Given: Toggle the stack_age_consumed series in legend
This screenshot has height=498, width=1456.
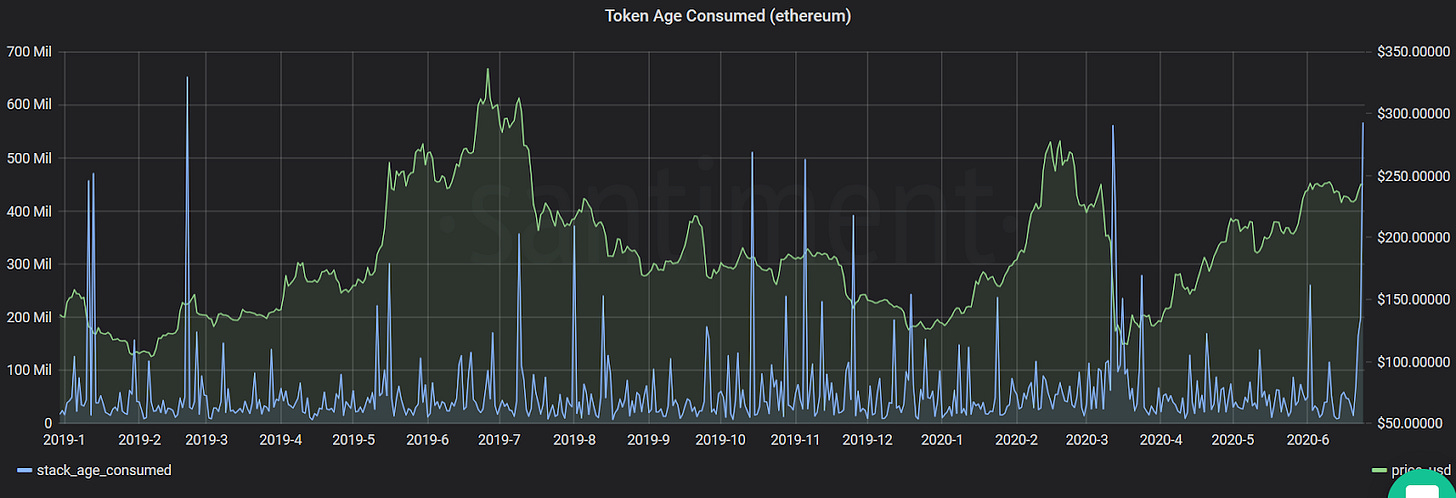Looking at the screenshot, I should [102, 470].
